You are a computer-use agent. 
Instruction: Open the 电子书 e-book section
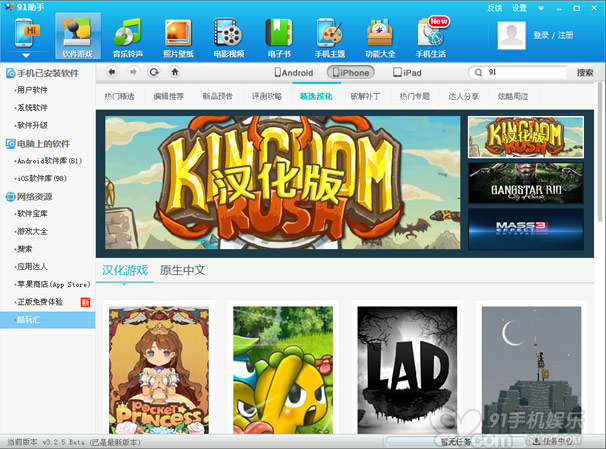(279, 38)
